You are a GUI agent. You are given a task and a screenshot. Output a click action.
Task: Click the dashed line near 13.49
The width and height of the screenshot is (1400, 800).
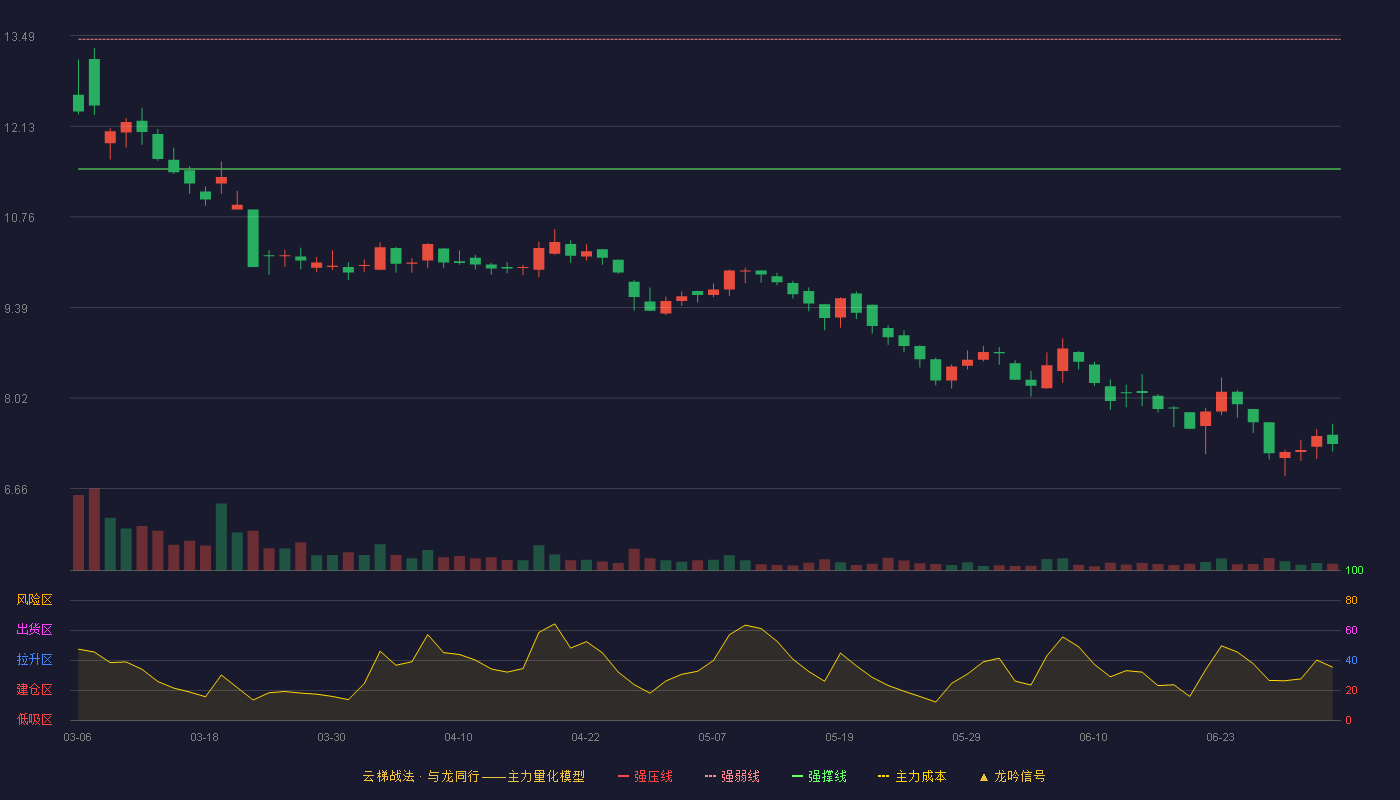[x=709, y=39]
